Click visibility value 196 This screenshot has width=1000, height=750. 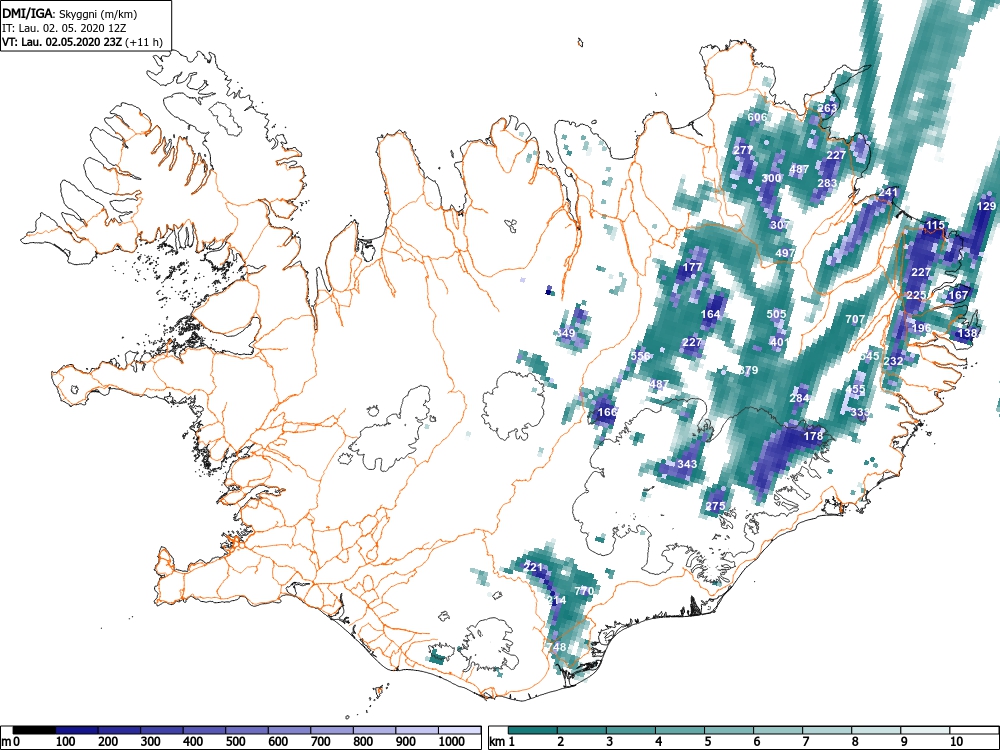pos(921,328)
